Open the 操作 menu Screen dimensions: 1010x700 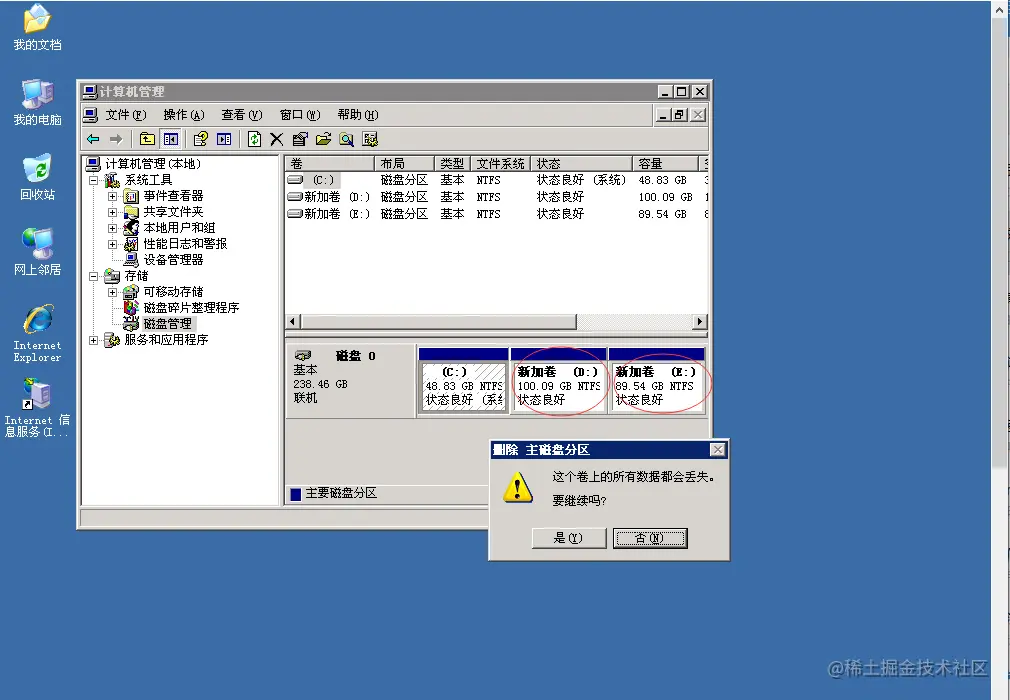click(x=182, y=114)
